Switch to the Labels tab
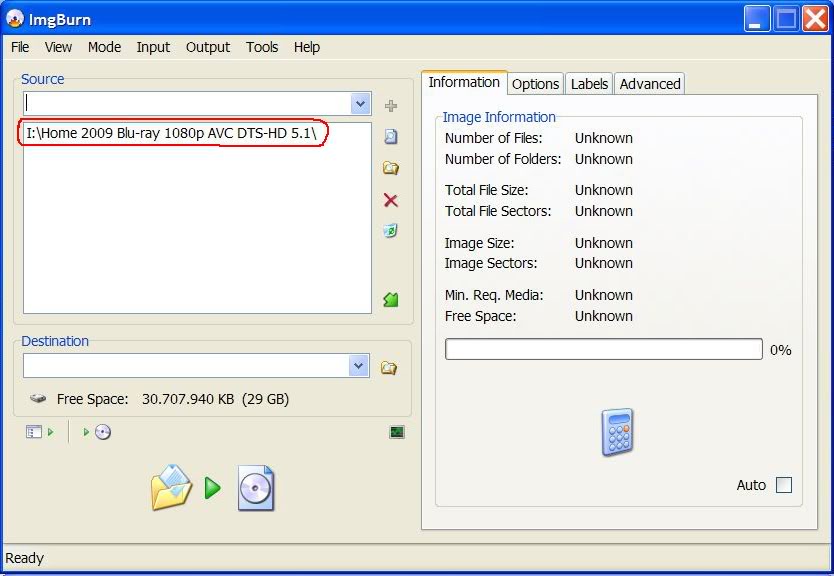Screen dimensions: 834x576 (x=589, y=84)
